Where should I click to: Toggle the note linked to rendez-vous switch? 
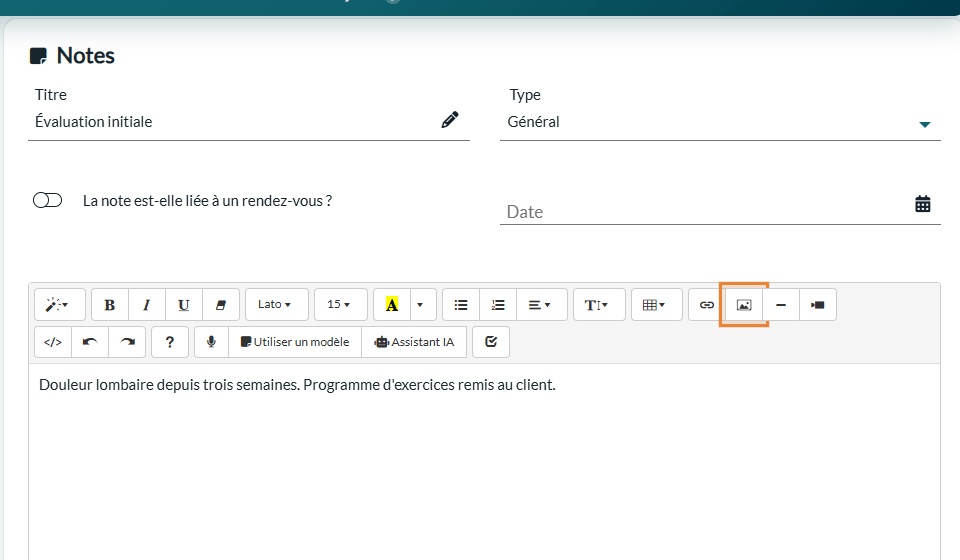tap(48, 201)
